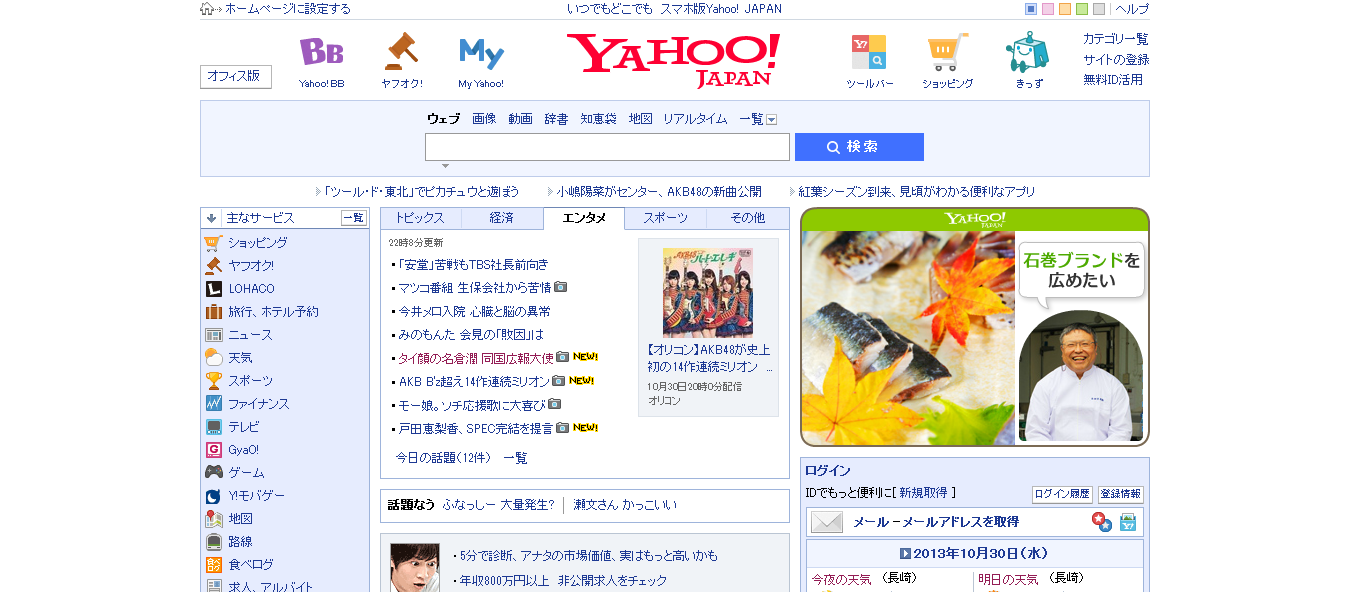The image size is (1349, 592).
Task: Select the blue color theme swatch
Action: point(1031,9)
